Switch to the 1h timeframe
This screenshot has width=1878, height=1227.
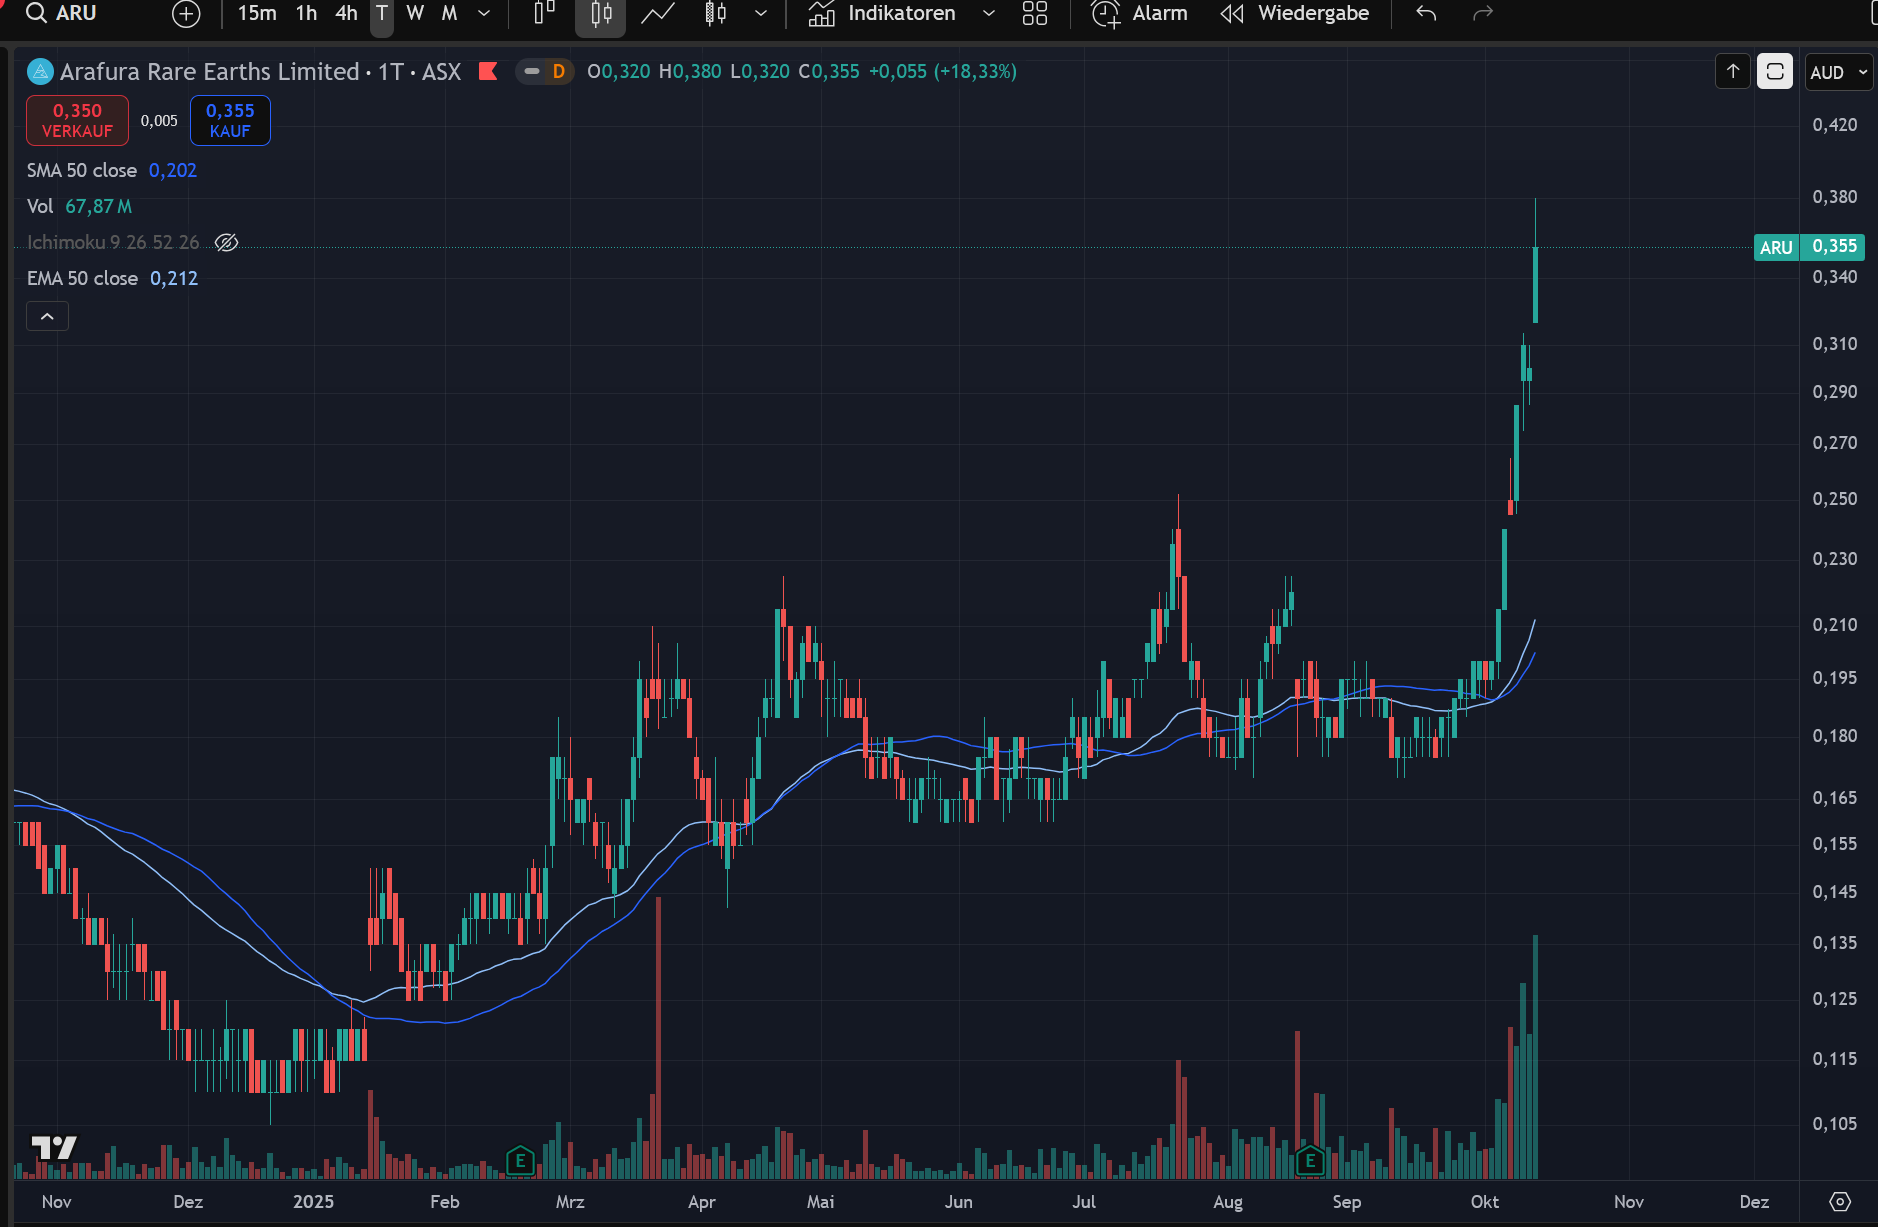306,13
